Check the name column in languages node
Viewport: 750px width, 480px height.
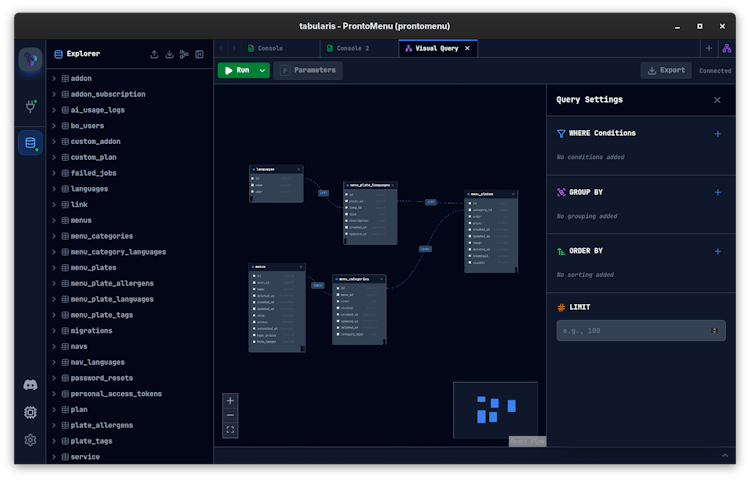pyautogui.click(x=253, y=185)
